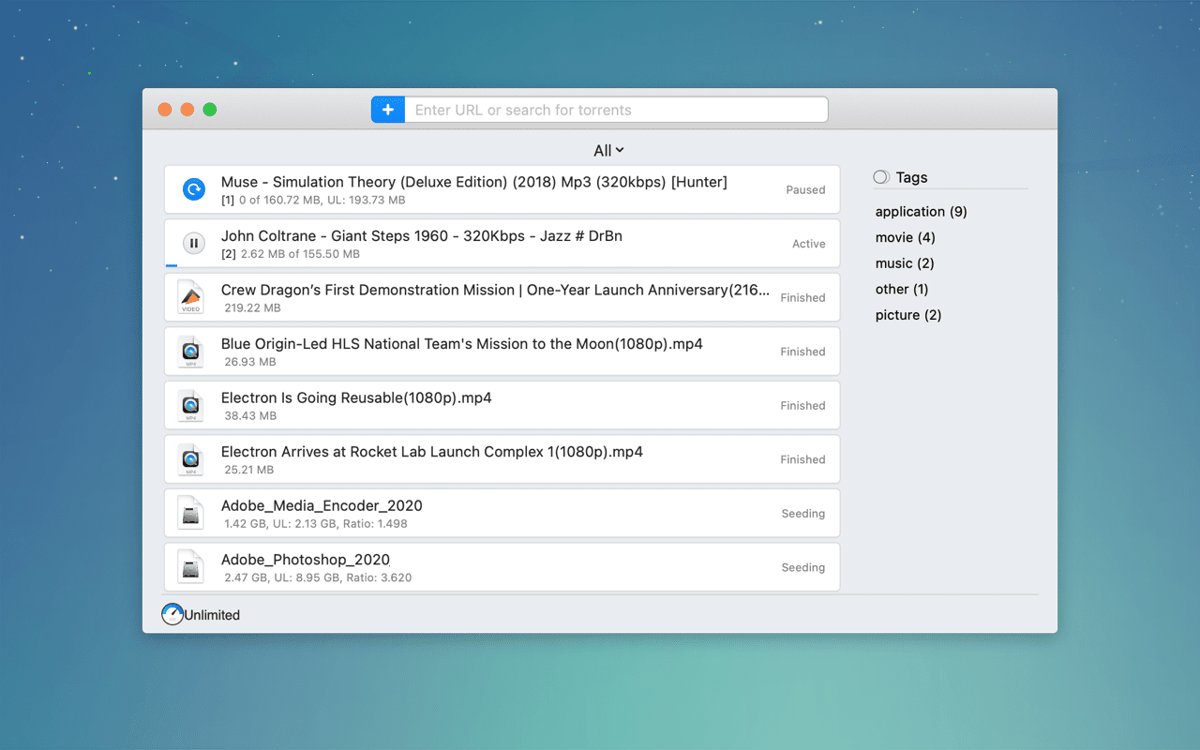Viewport: 1200px width, 750px height.
Task: Resume the paused Muse Simulation Theory torrent
Action: 194,189
